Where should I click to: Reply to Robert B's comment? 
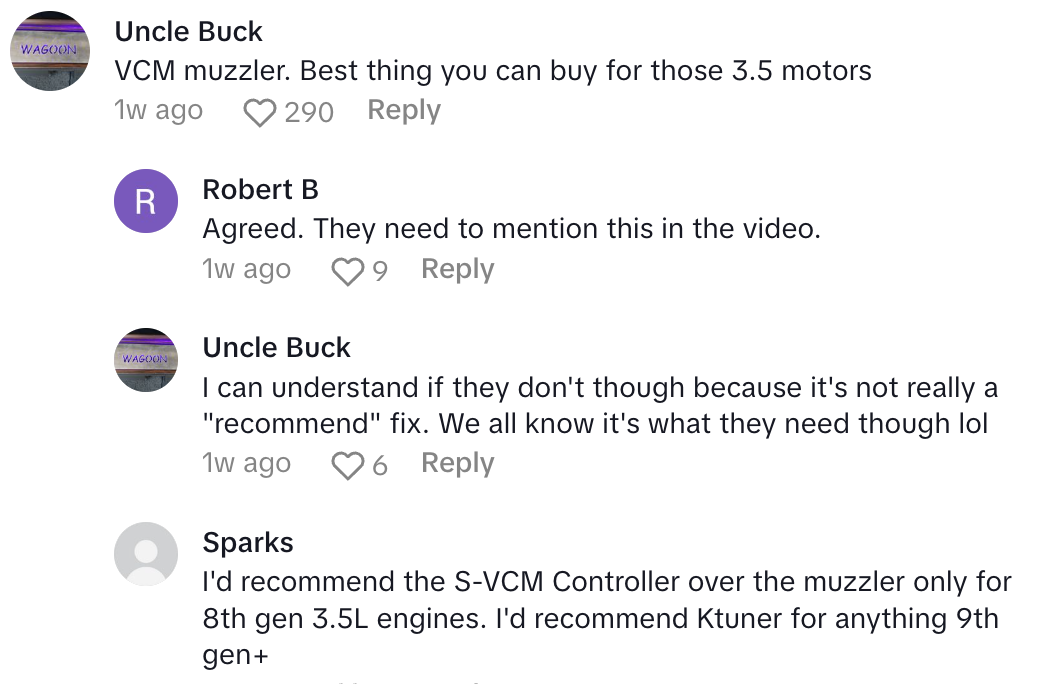click(x=457, y=269)
